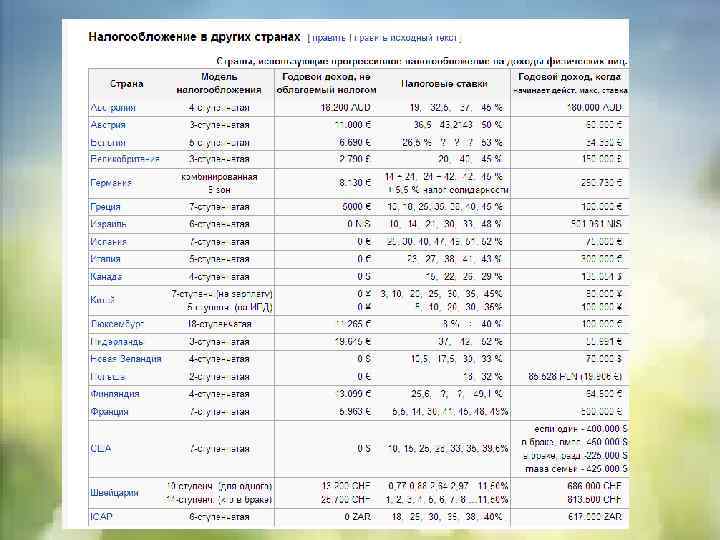Click 'комбинированная 5 зон' cell for Germany
720x540 pixels.
219,183
